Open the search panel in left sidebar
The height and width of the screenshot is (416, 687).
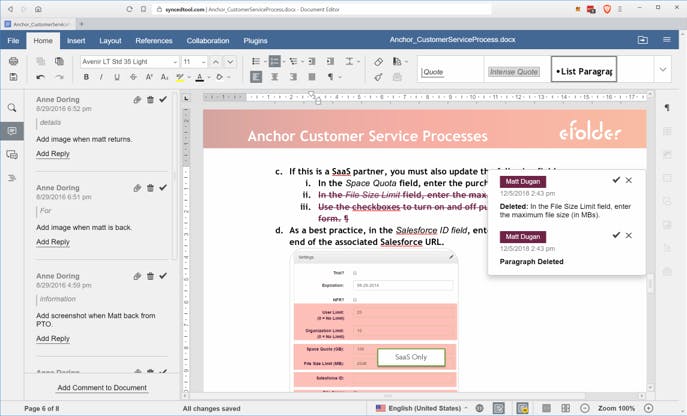click(12, 108)
